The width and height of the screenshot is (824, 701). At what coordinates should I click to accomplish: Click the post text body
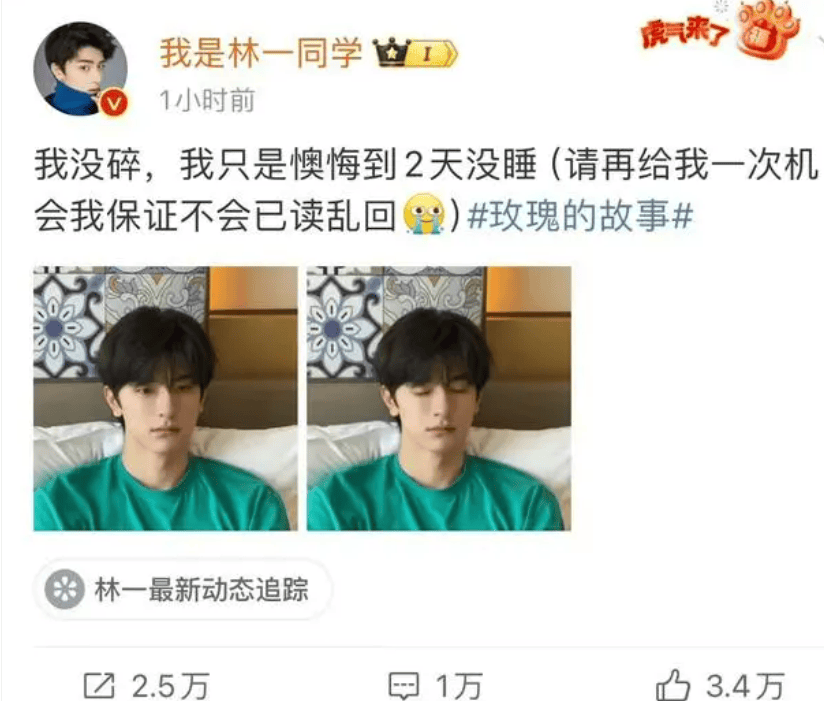tap(426, 190)
